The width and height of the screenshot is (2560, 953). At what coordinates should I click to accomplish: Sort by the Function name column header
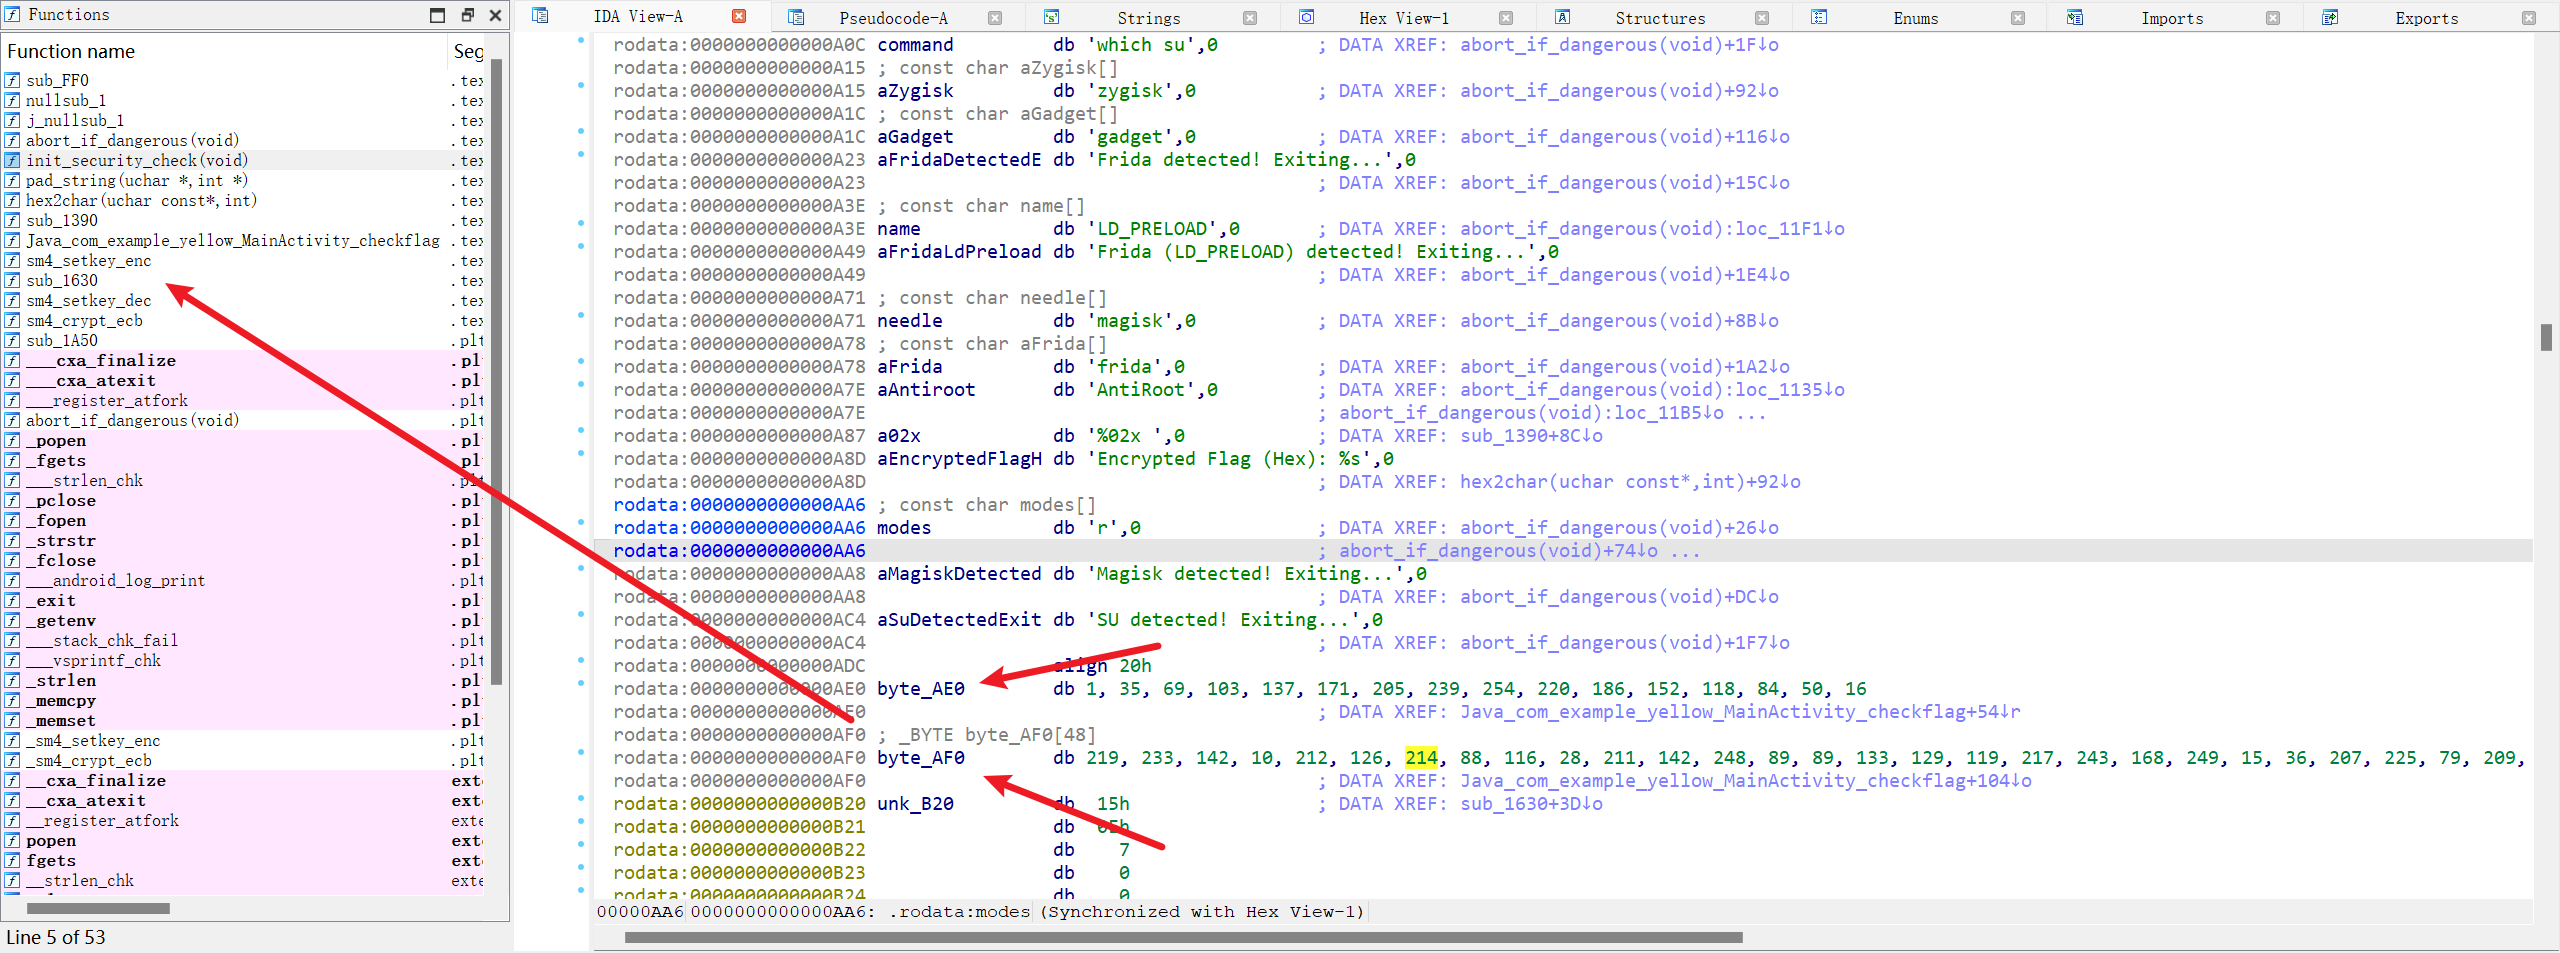coord(71,51)
